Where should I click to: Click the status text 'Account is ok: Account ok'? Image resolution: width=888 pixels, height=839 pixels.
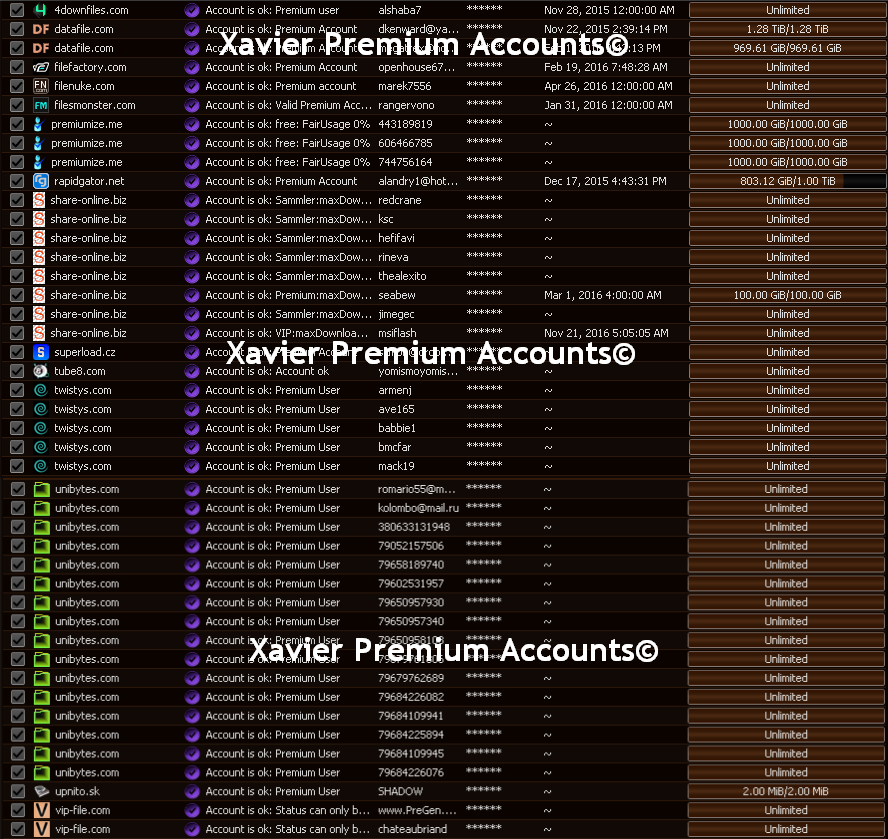(x=267, y=371)
